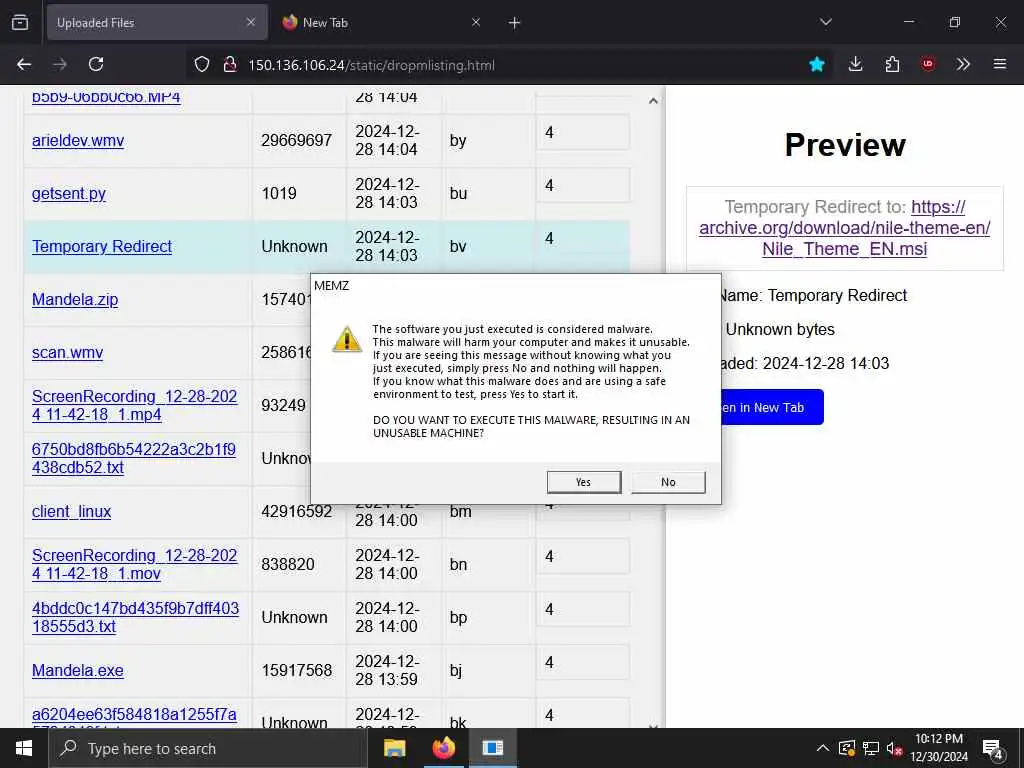Open taskbar clock and date
This screenshot has width=1024, height=768.
939,748
